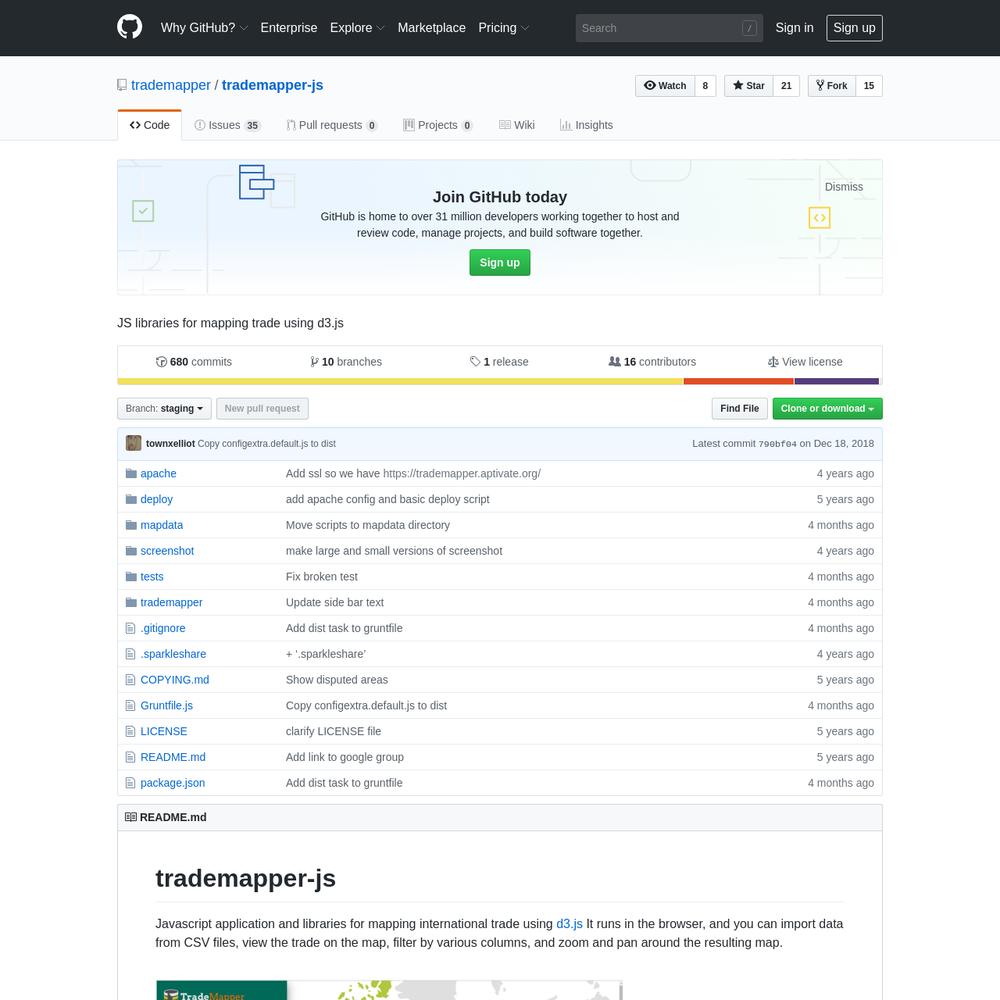Open the d3.js link in README
The image size is (1000, 1000).
click(569, 923)
